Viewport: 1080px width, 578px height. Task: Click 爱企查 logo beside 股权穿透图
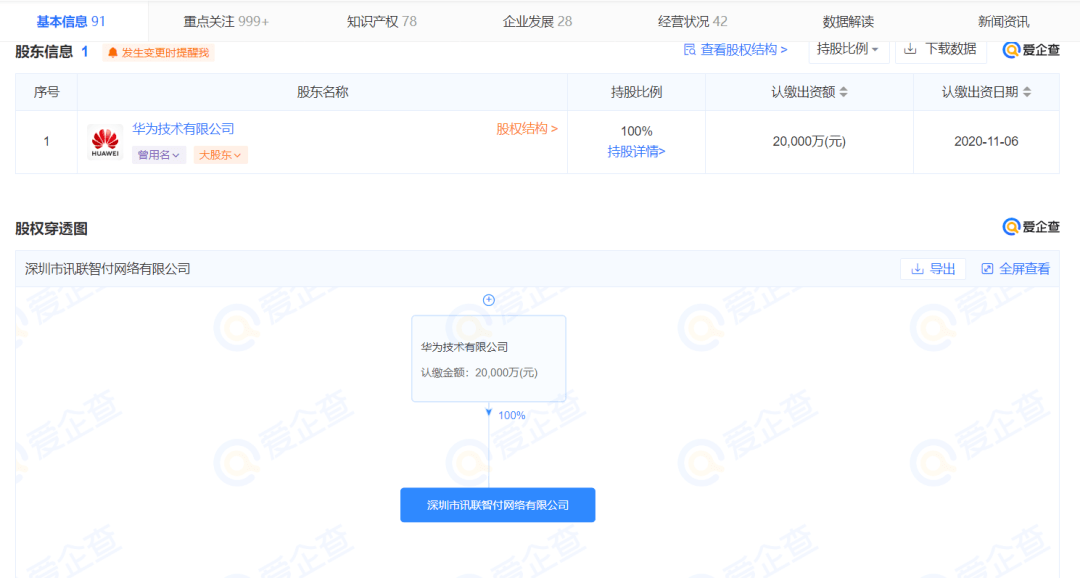click(1031, 227)
